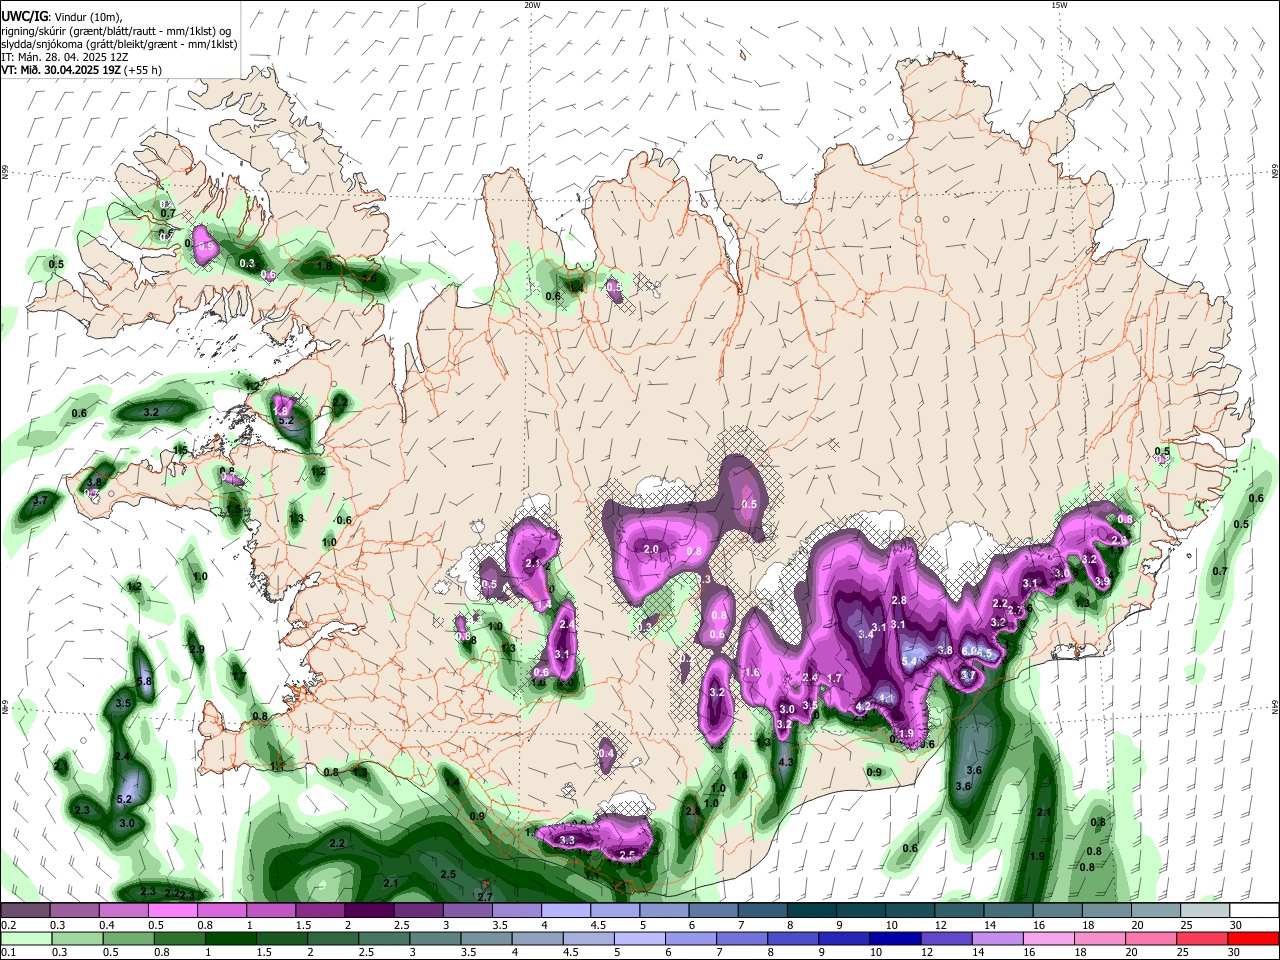
Task: Click the "rigning/skúrir" legend description line
Action: (118, 31)
